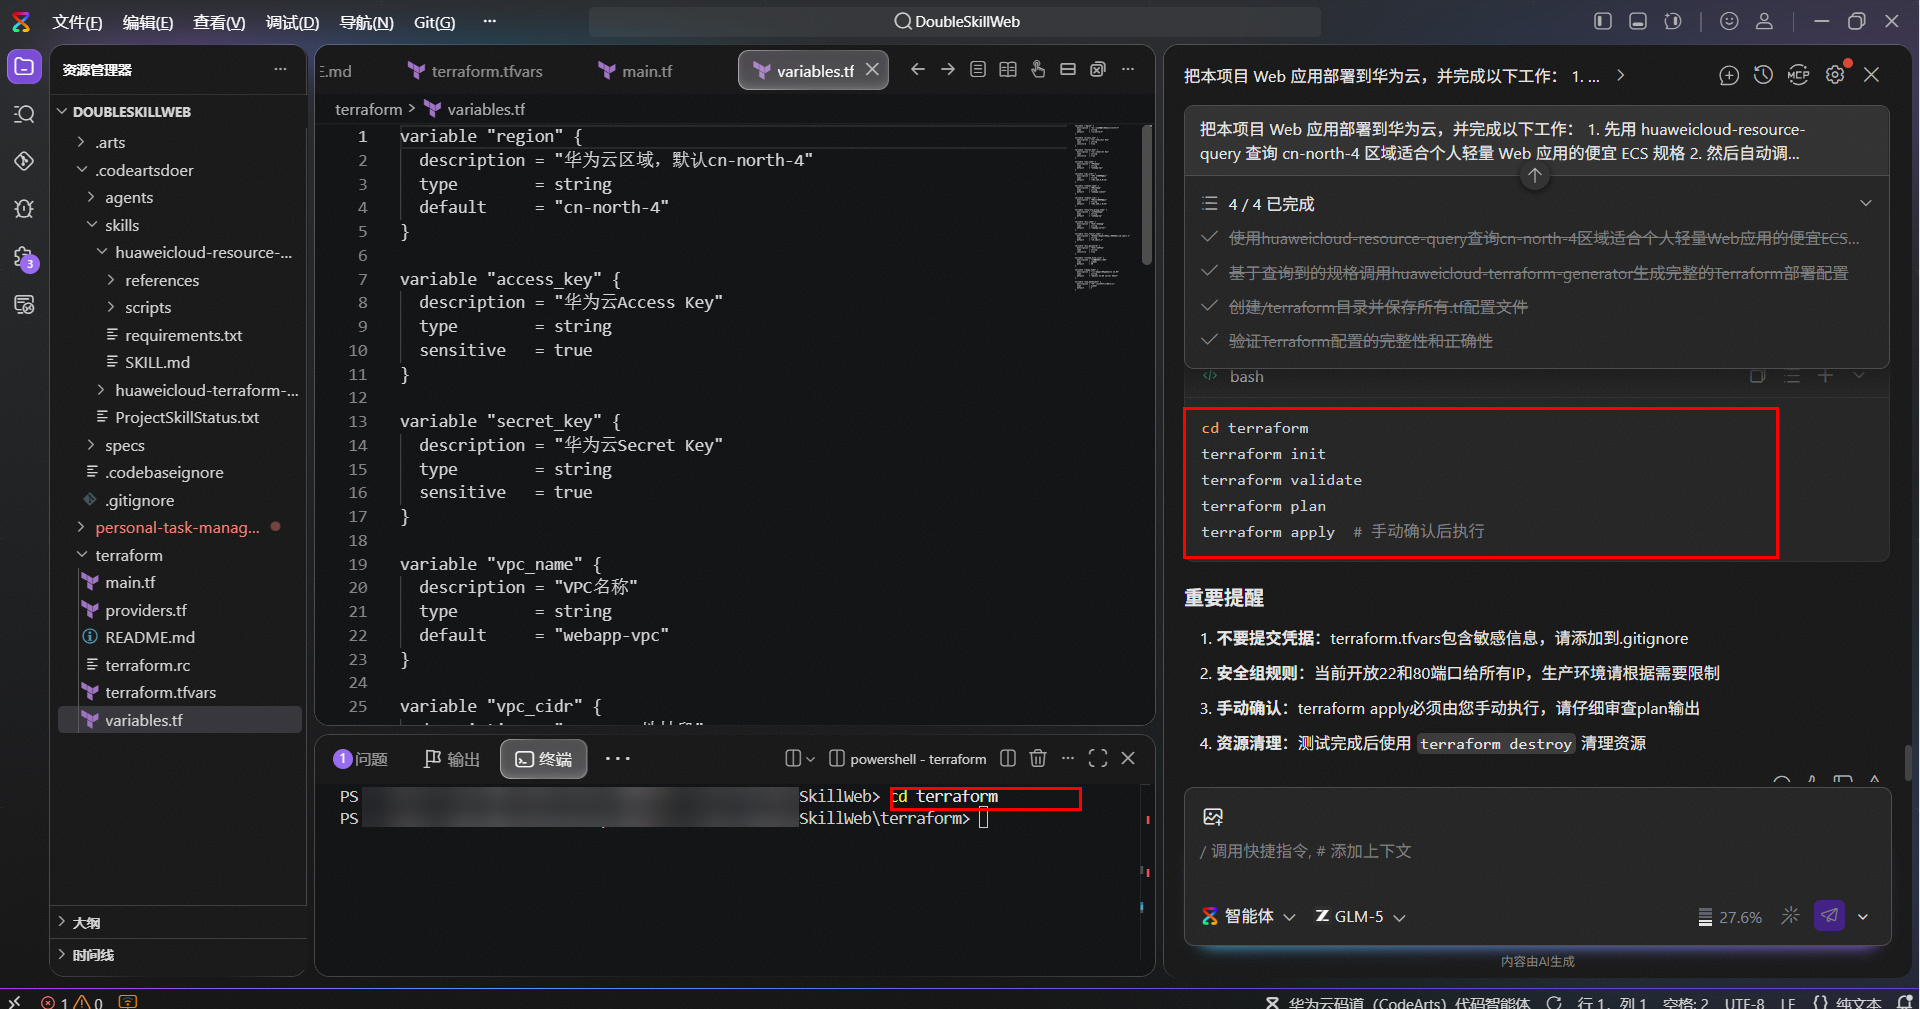
Task: Open the Git(G) menu
Action: click(434, 22)
